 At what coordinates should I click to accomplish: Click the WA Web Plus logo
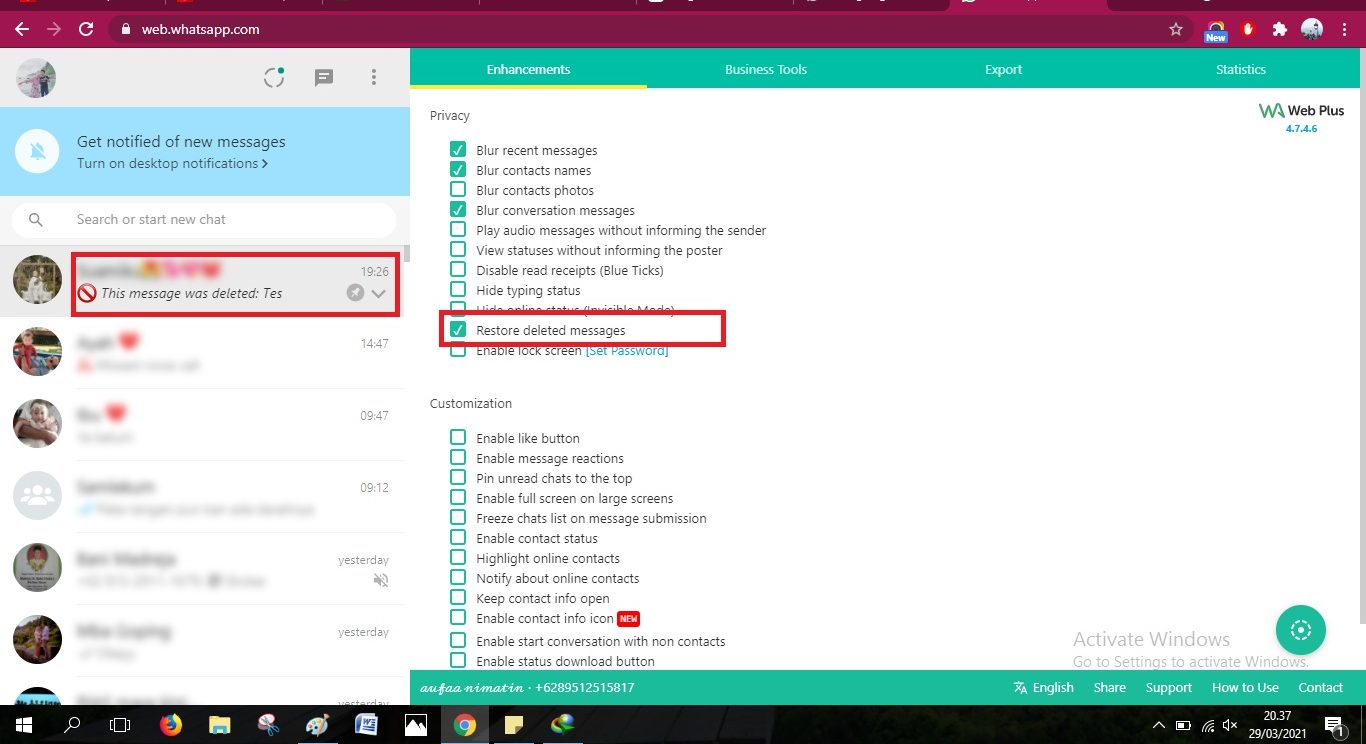pos(1300,110)
